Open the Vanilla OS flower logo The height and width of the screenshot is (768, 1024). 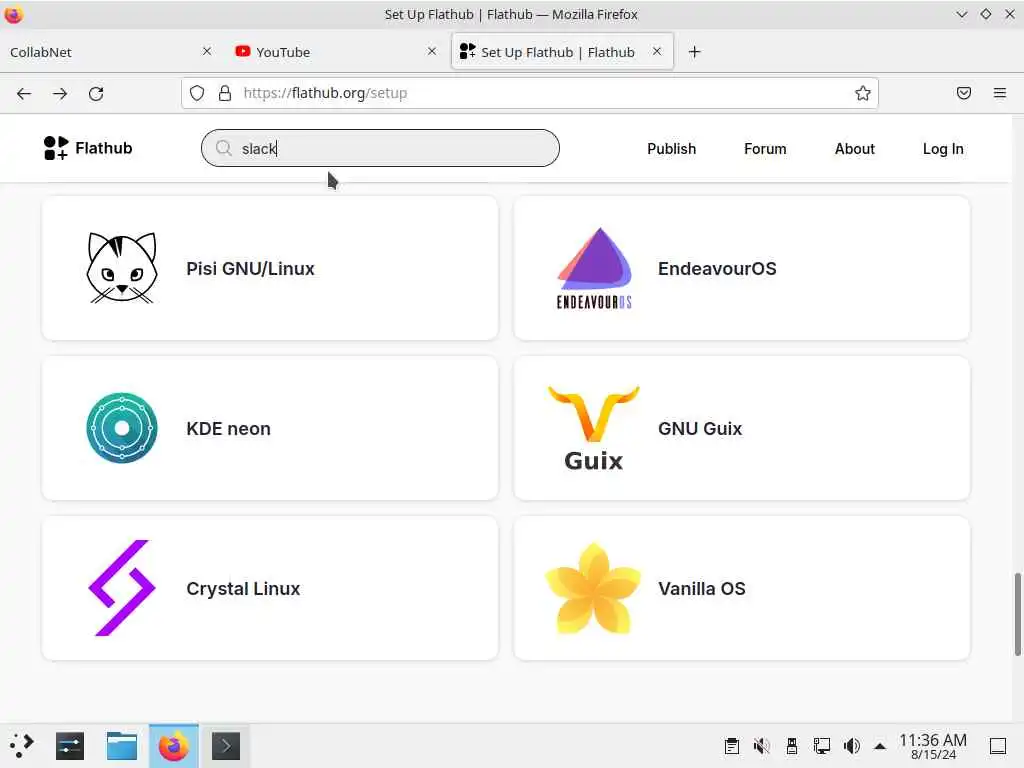coord(594,588)
